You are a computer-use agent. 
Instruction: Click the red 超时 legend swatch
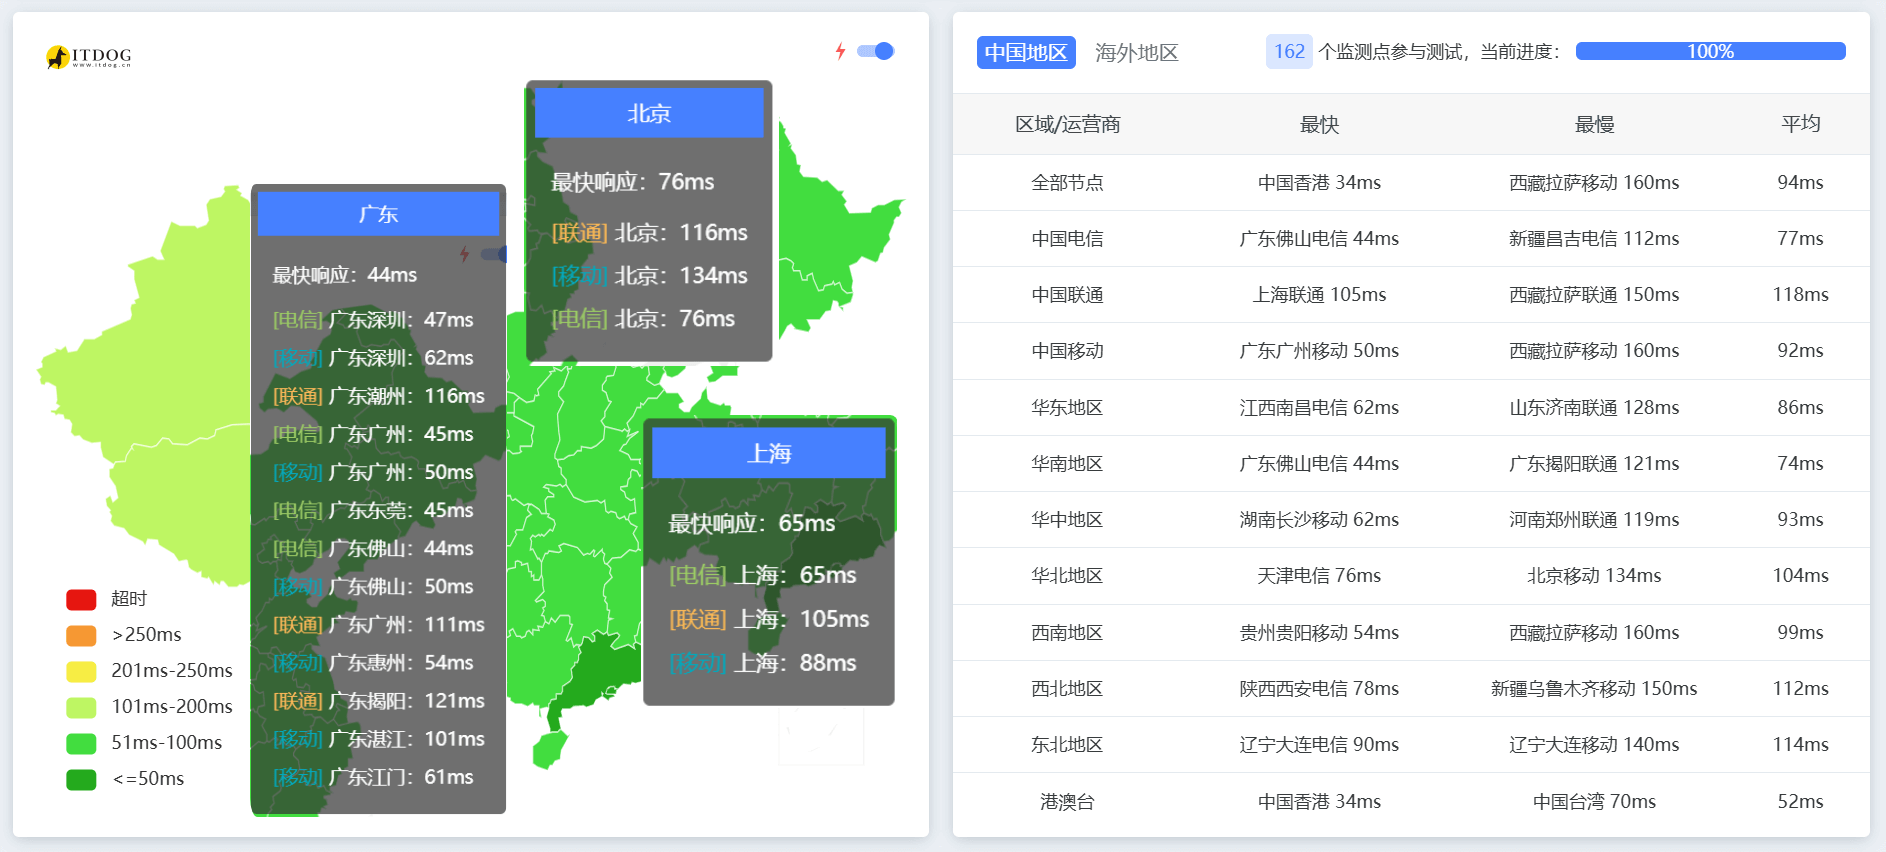coord(81,599)
